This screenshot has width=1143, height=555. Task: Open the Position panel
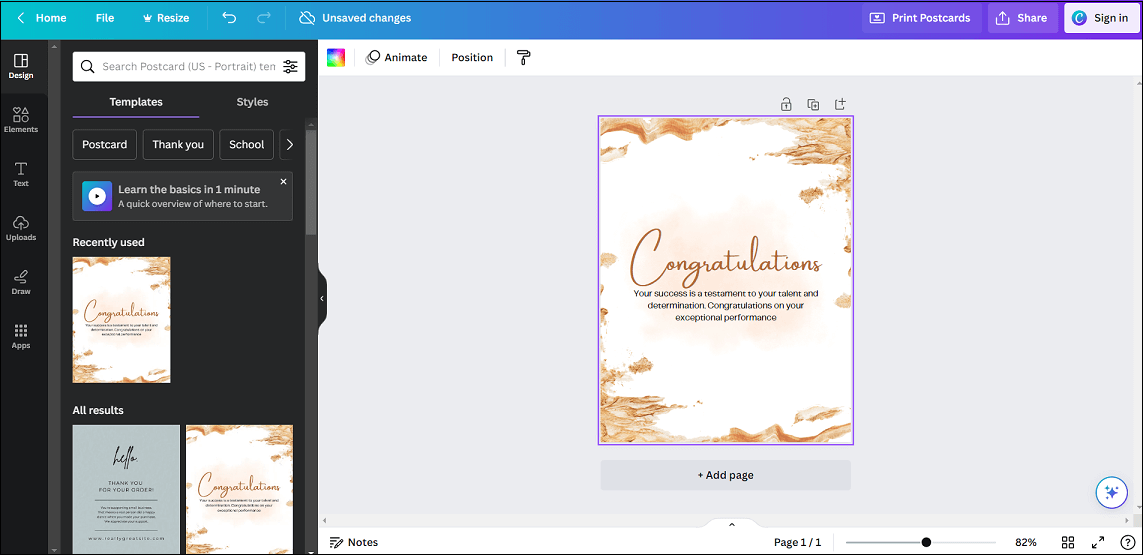pyautogui.click(x=472, y=58)
